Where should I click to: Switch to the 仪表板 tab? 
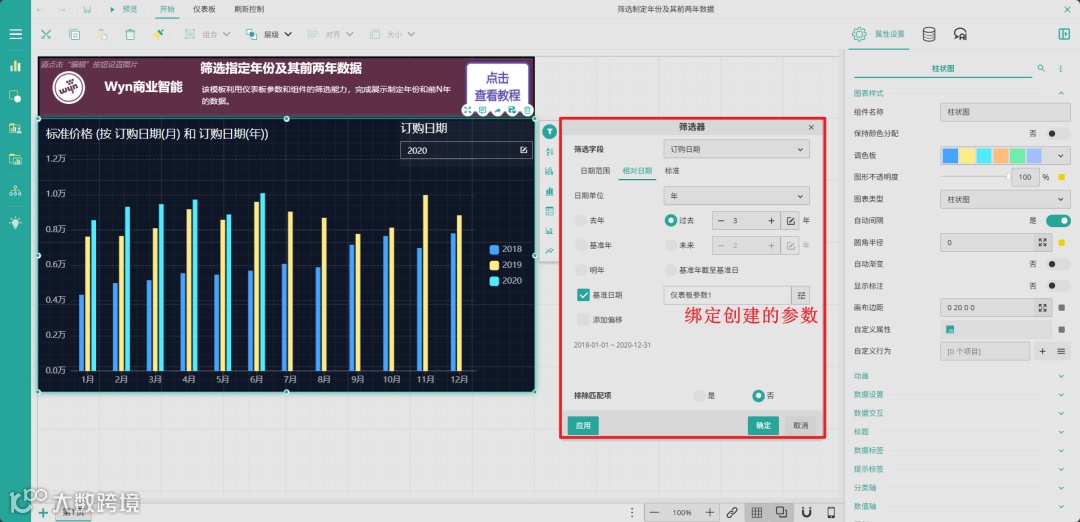pos(204,10)
